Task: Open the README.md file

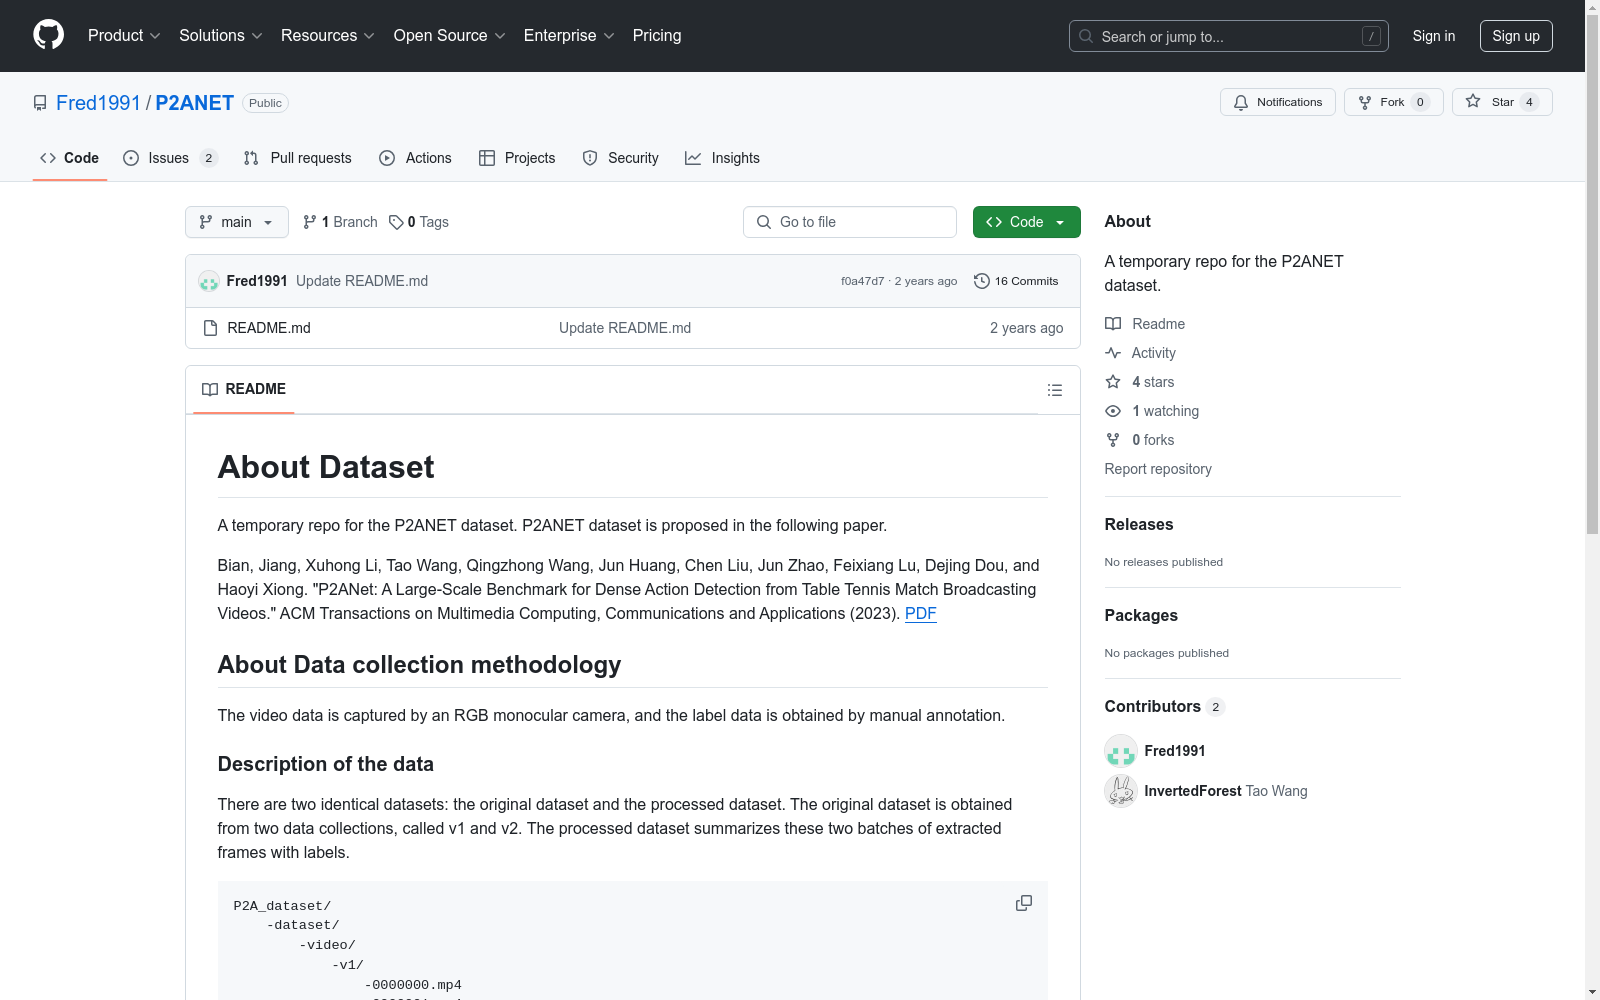Action: pyautogui.click(x=269, y=328)
